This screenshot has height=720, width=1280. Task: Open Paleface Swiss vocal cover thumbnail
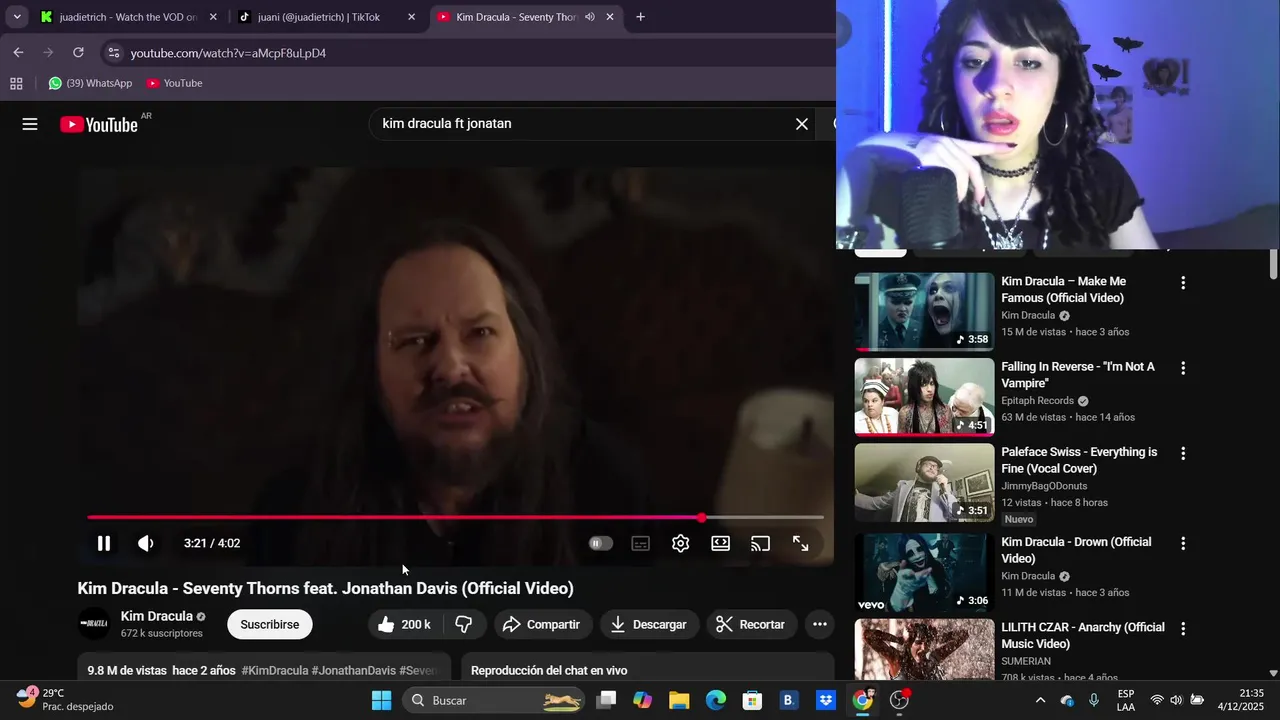click(x=924, y=482)
